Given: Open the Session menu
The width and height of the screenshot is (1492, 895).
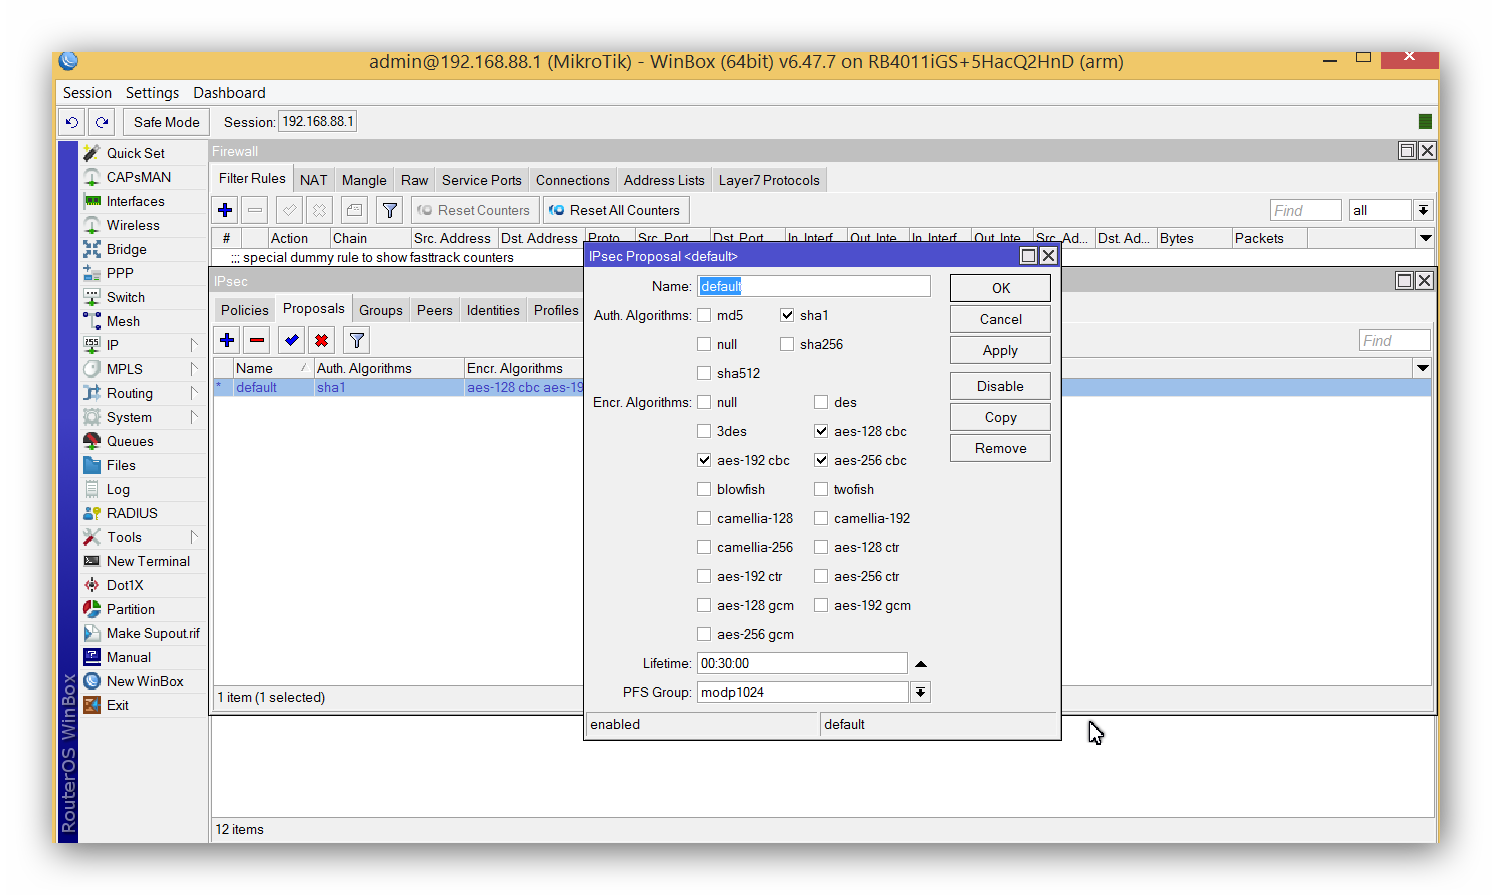Looking at the screenshot, I should point(87,92).
